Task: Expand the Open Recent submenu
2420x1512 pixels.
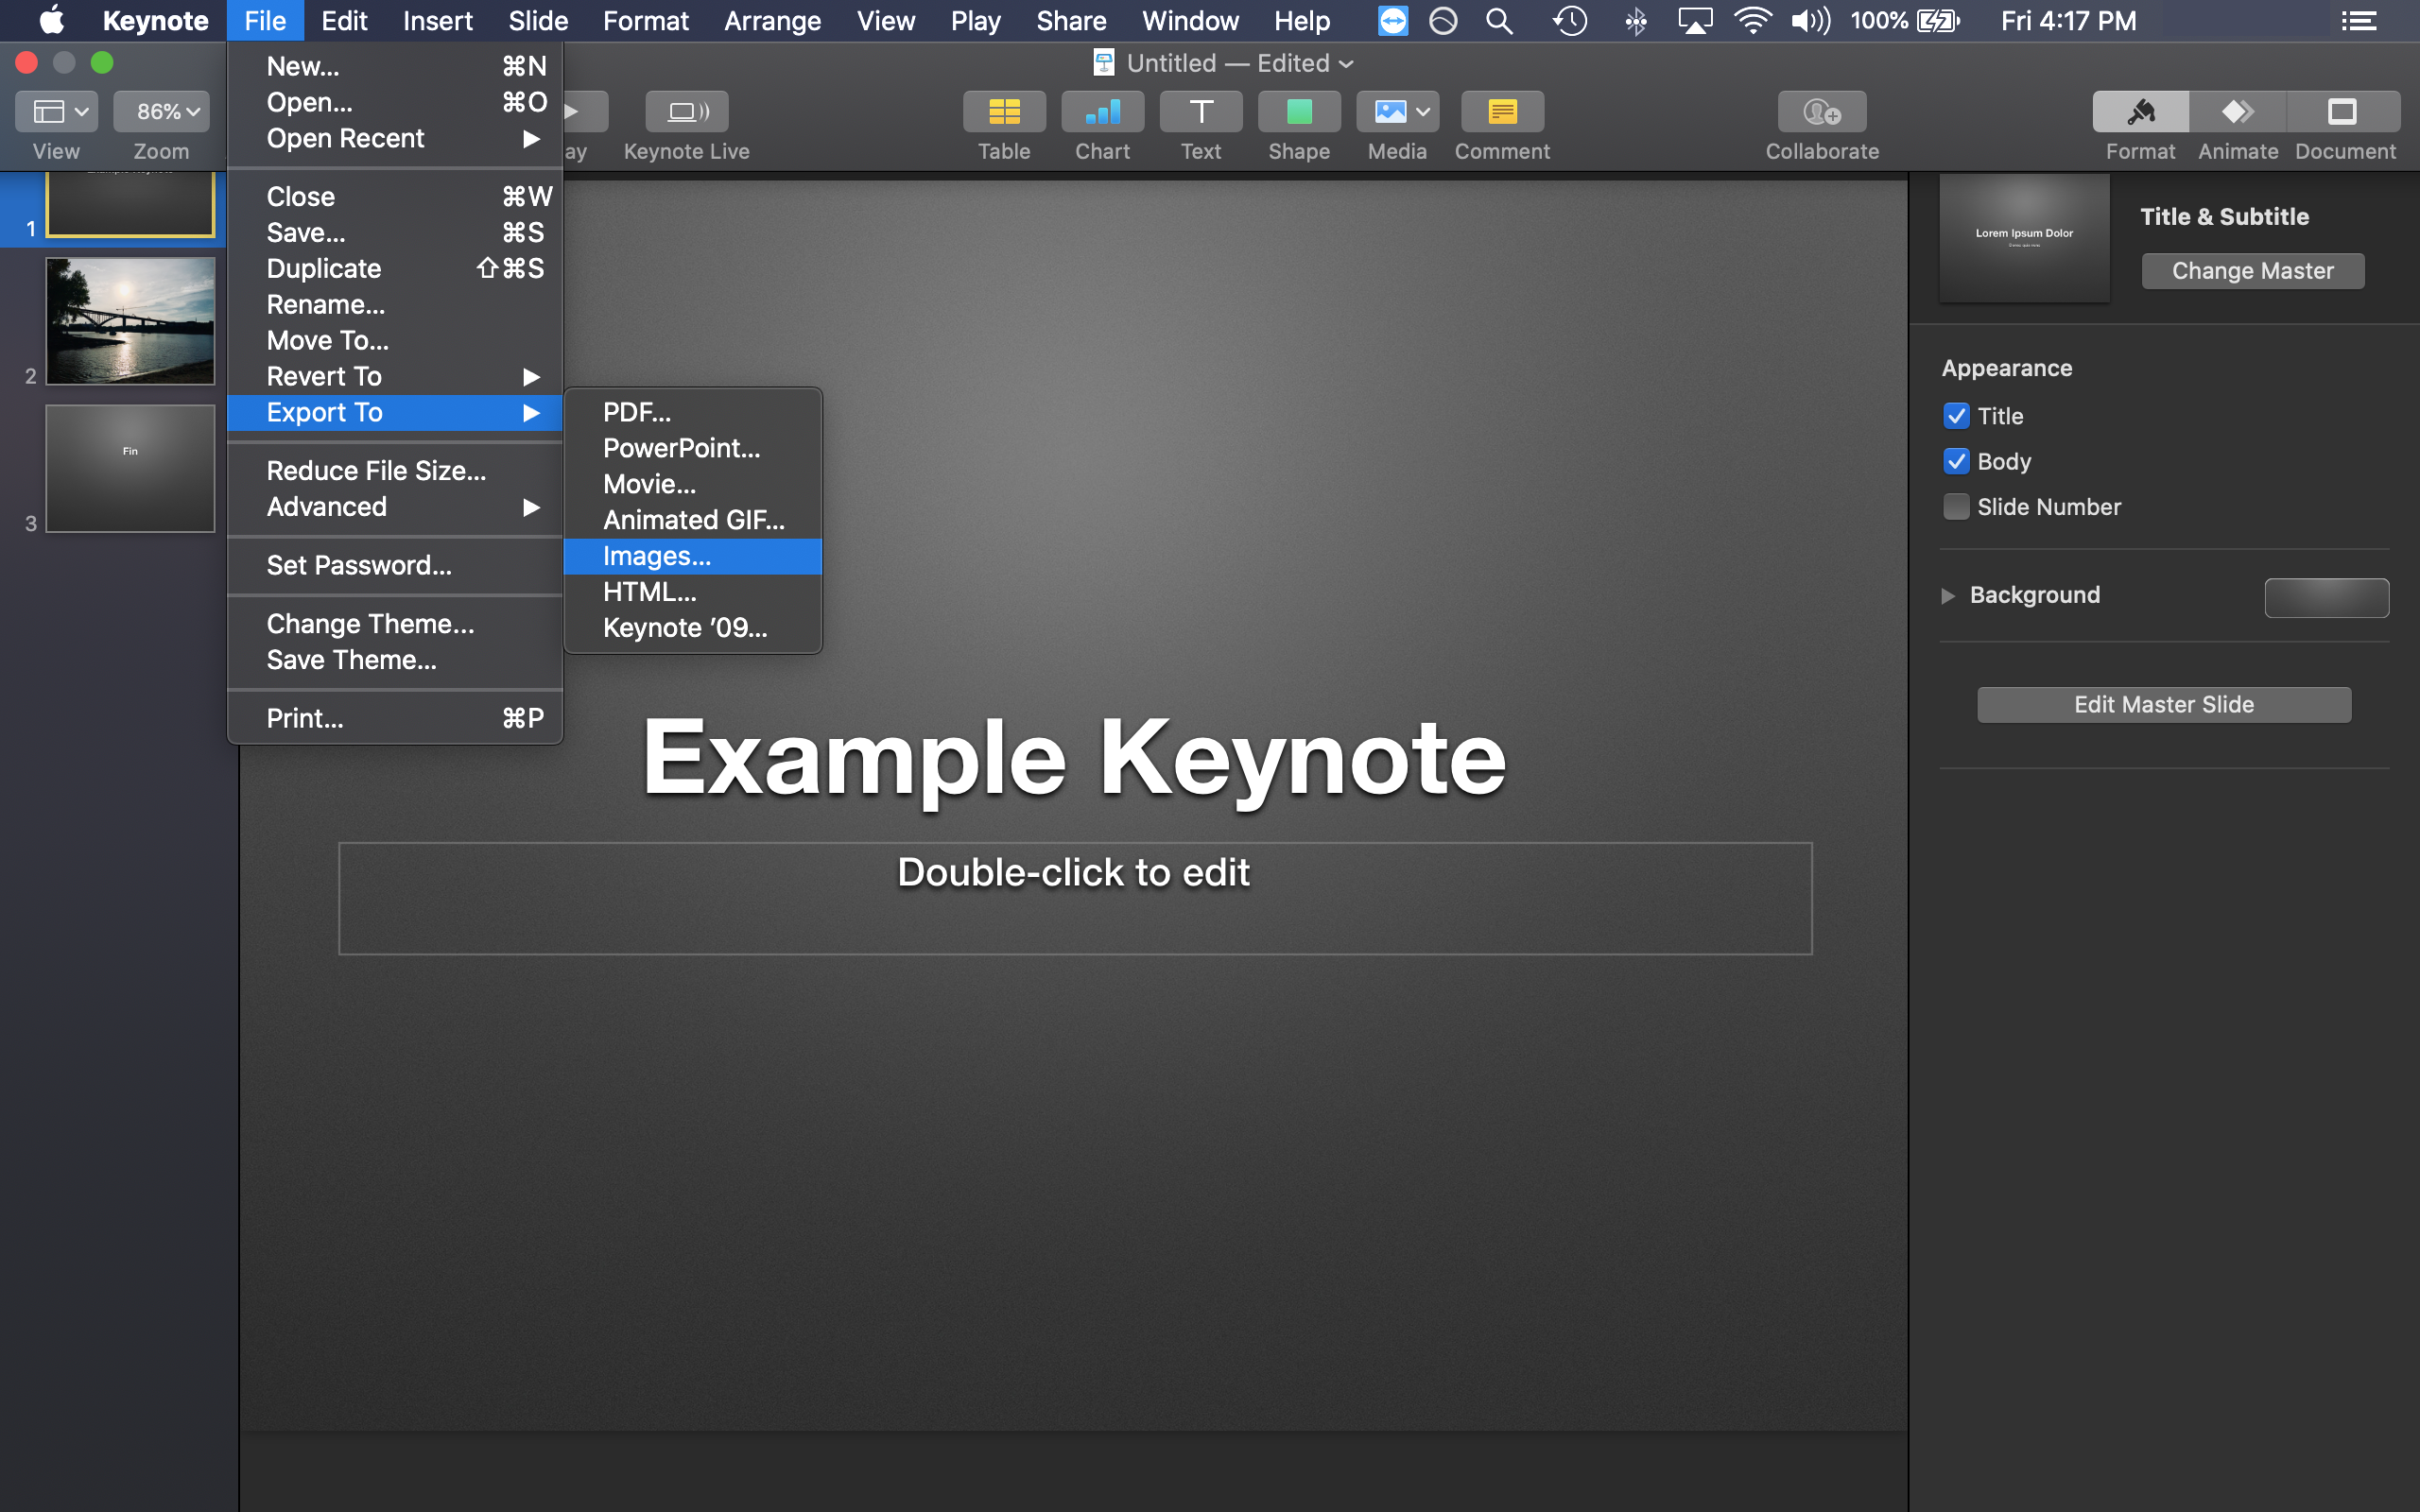Action: (x=395, y=138)
